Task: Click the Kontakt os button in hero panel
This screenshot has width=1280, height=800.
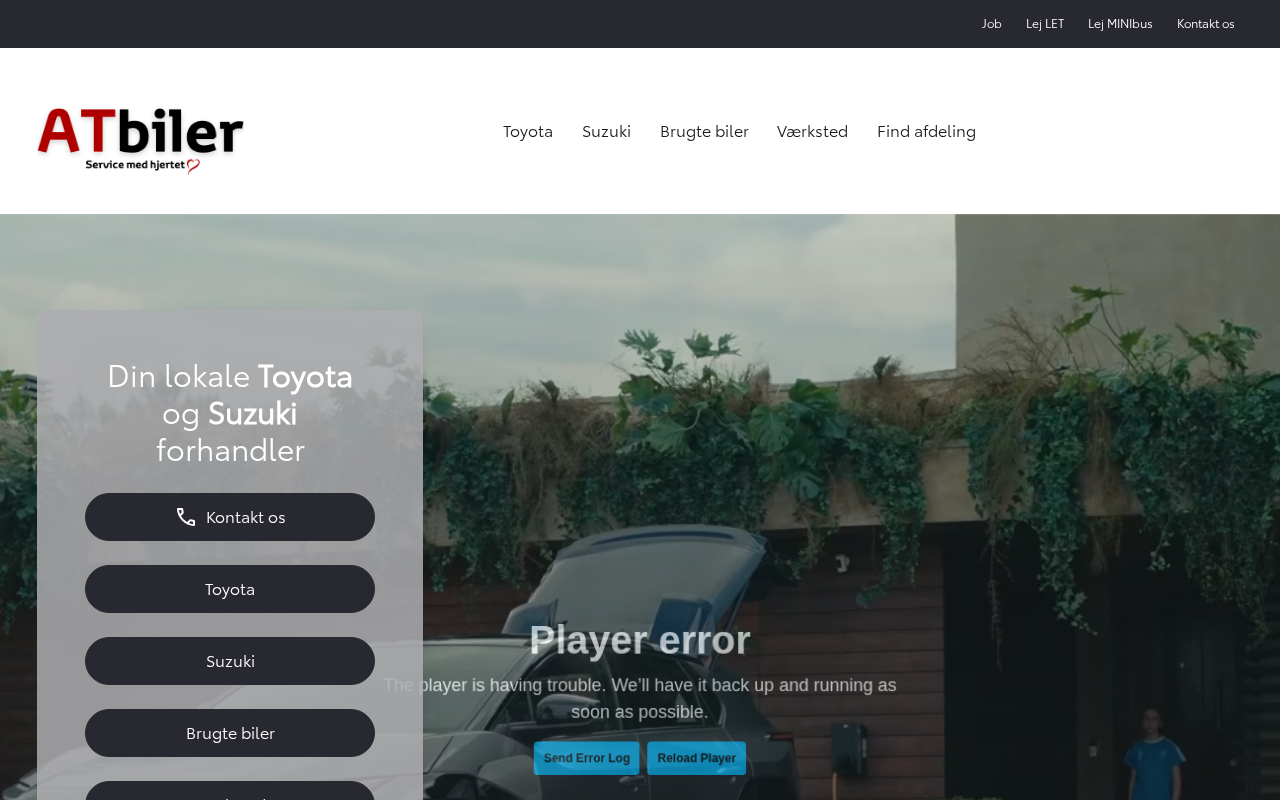Action: [230, 517]
